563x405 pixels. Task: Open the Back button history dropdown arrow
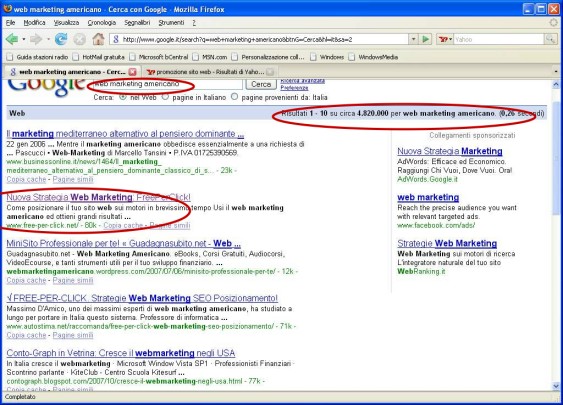(24, 39)
